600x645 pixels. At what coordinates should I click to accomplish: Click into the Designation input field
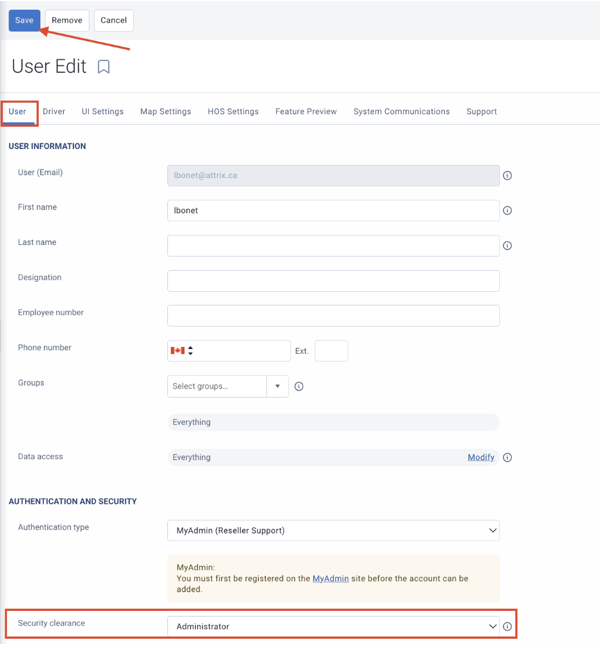334,281
